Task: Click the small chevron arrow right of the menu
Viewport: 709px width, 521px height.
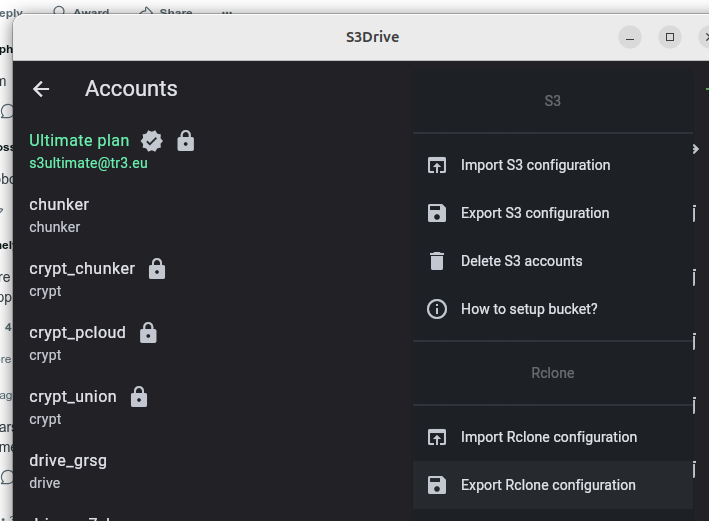Action: [x=696, y=149]
